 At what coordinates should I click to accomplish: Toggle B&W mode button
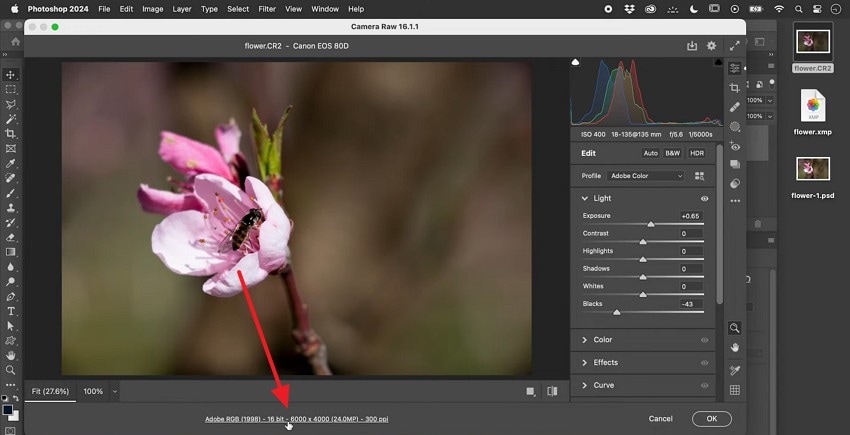673,153
